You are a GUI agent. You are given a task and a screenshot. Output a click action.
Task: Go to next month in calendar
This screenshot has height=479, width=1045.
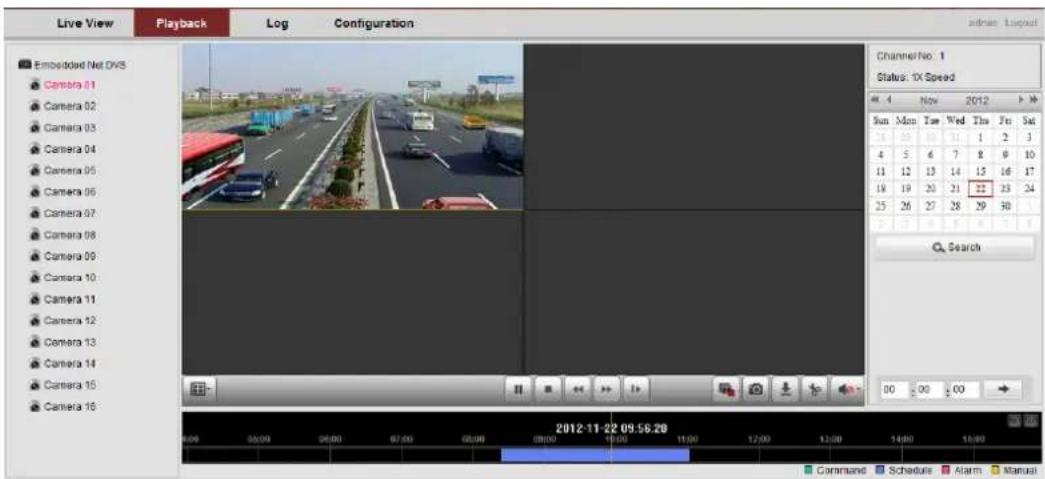tap(1022, 100)
